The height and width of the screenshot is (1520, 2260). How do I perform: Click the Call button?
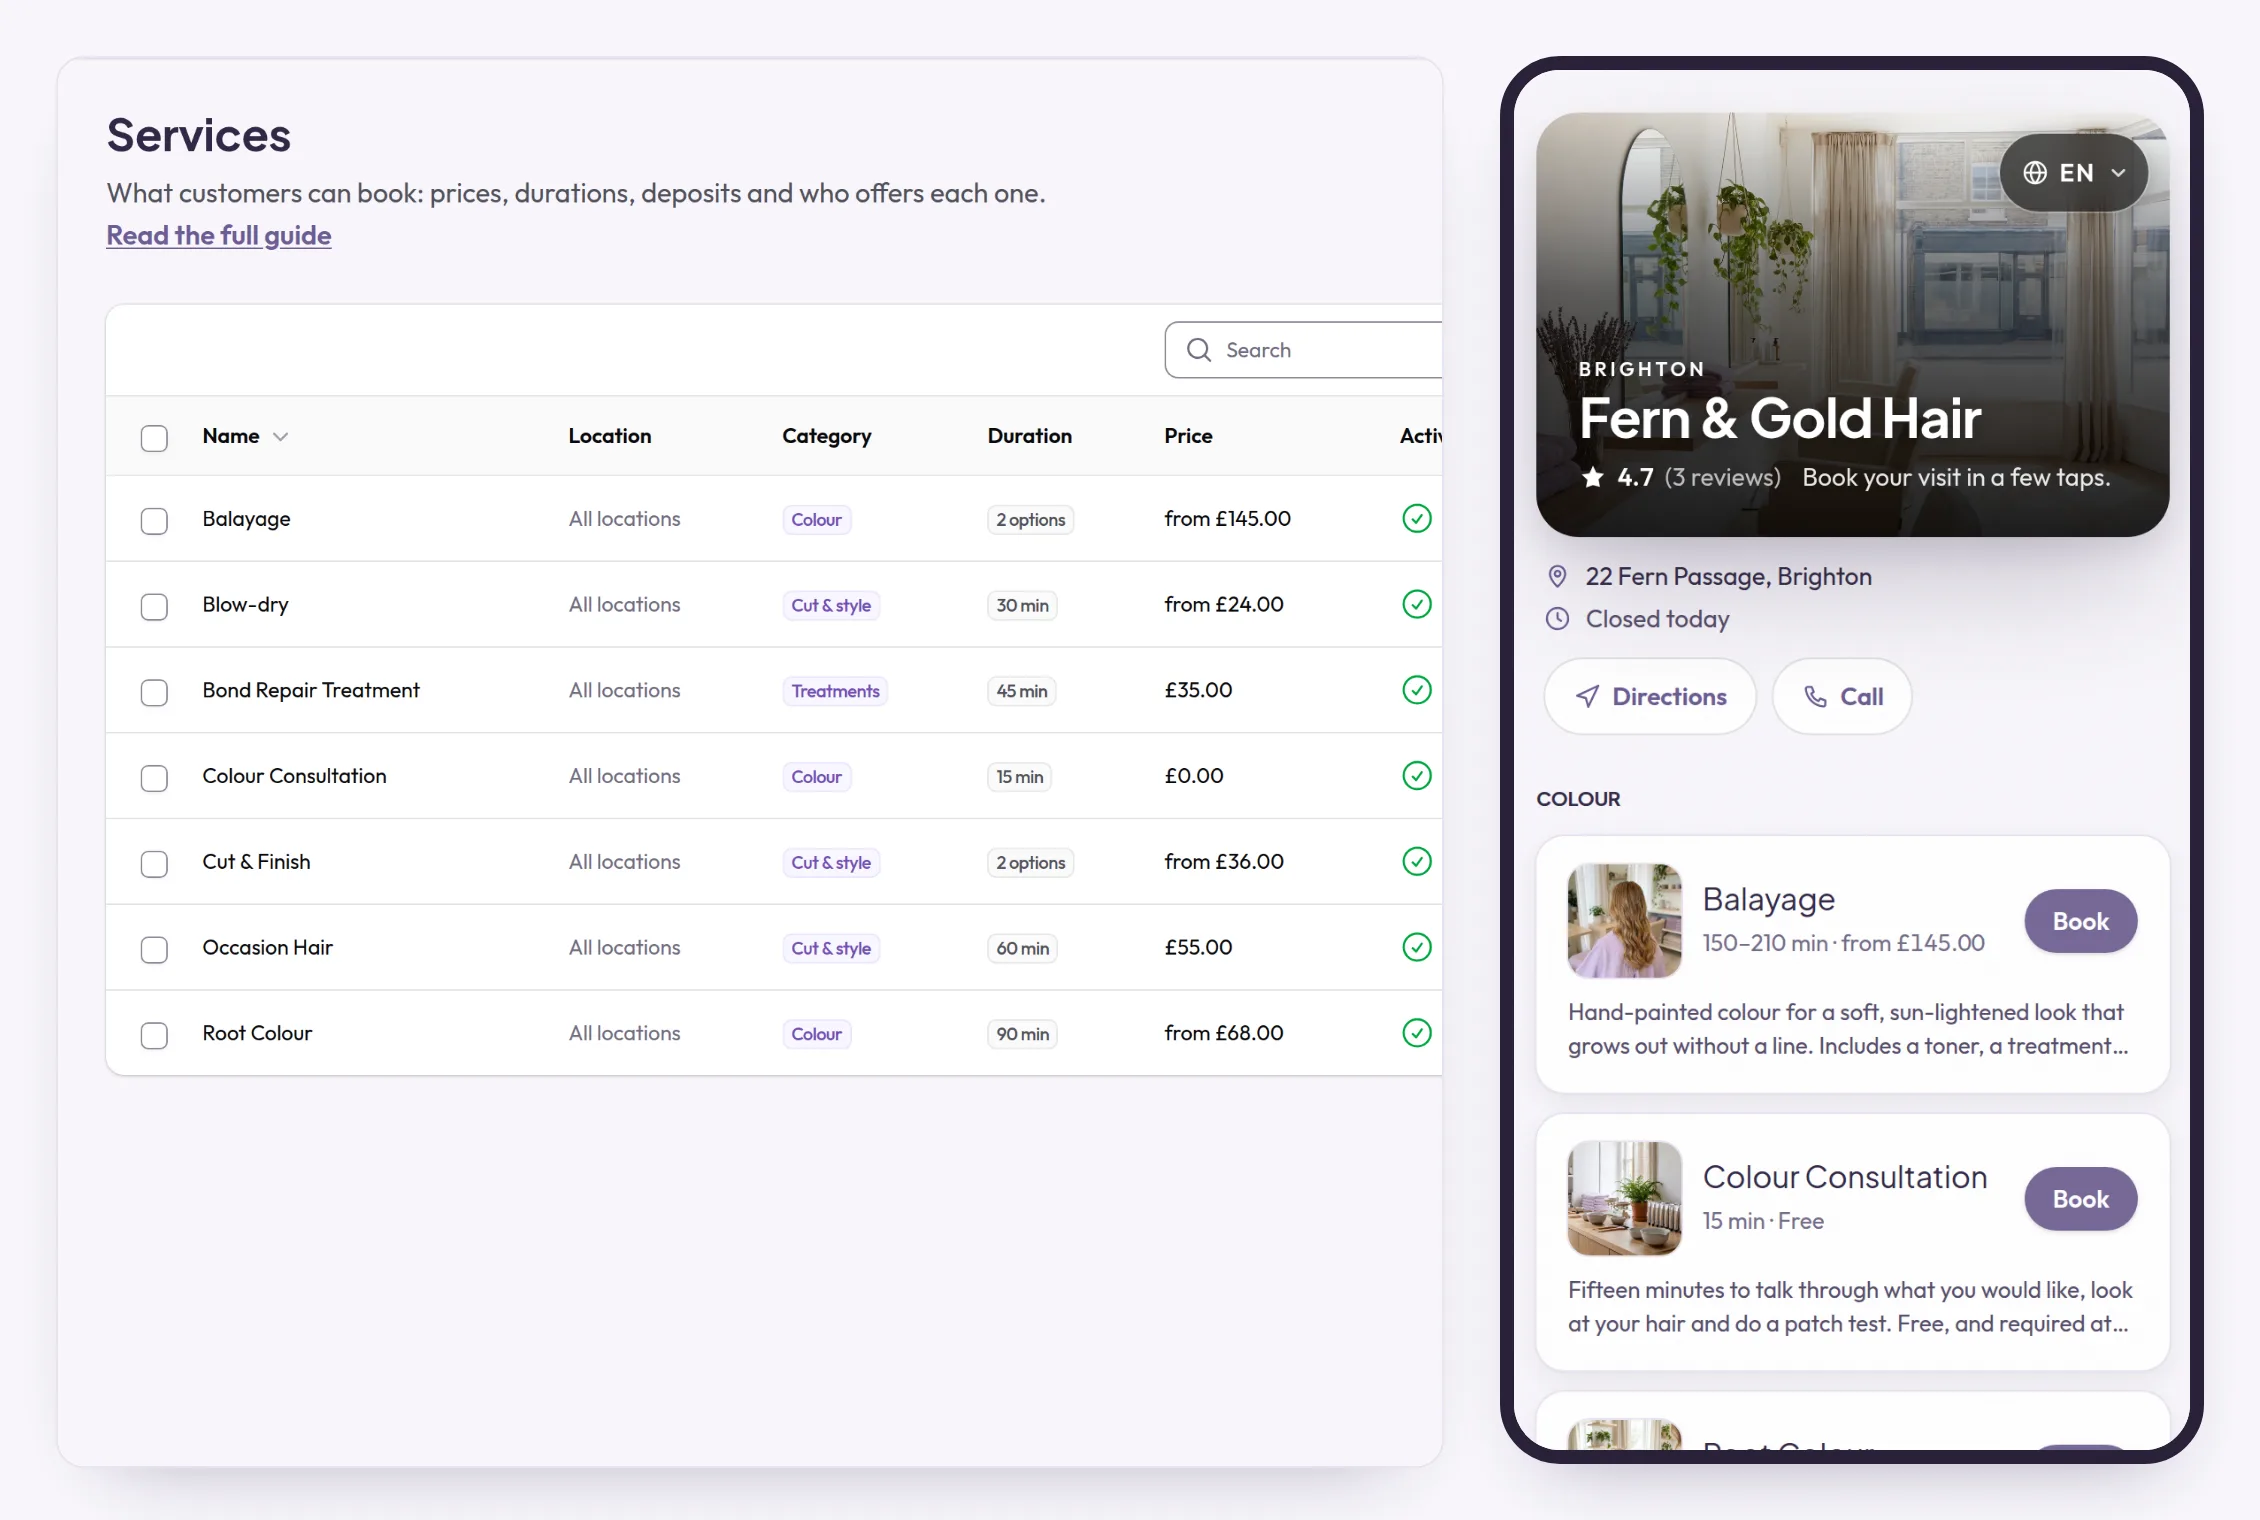point(1842,697)
